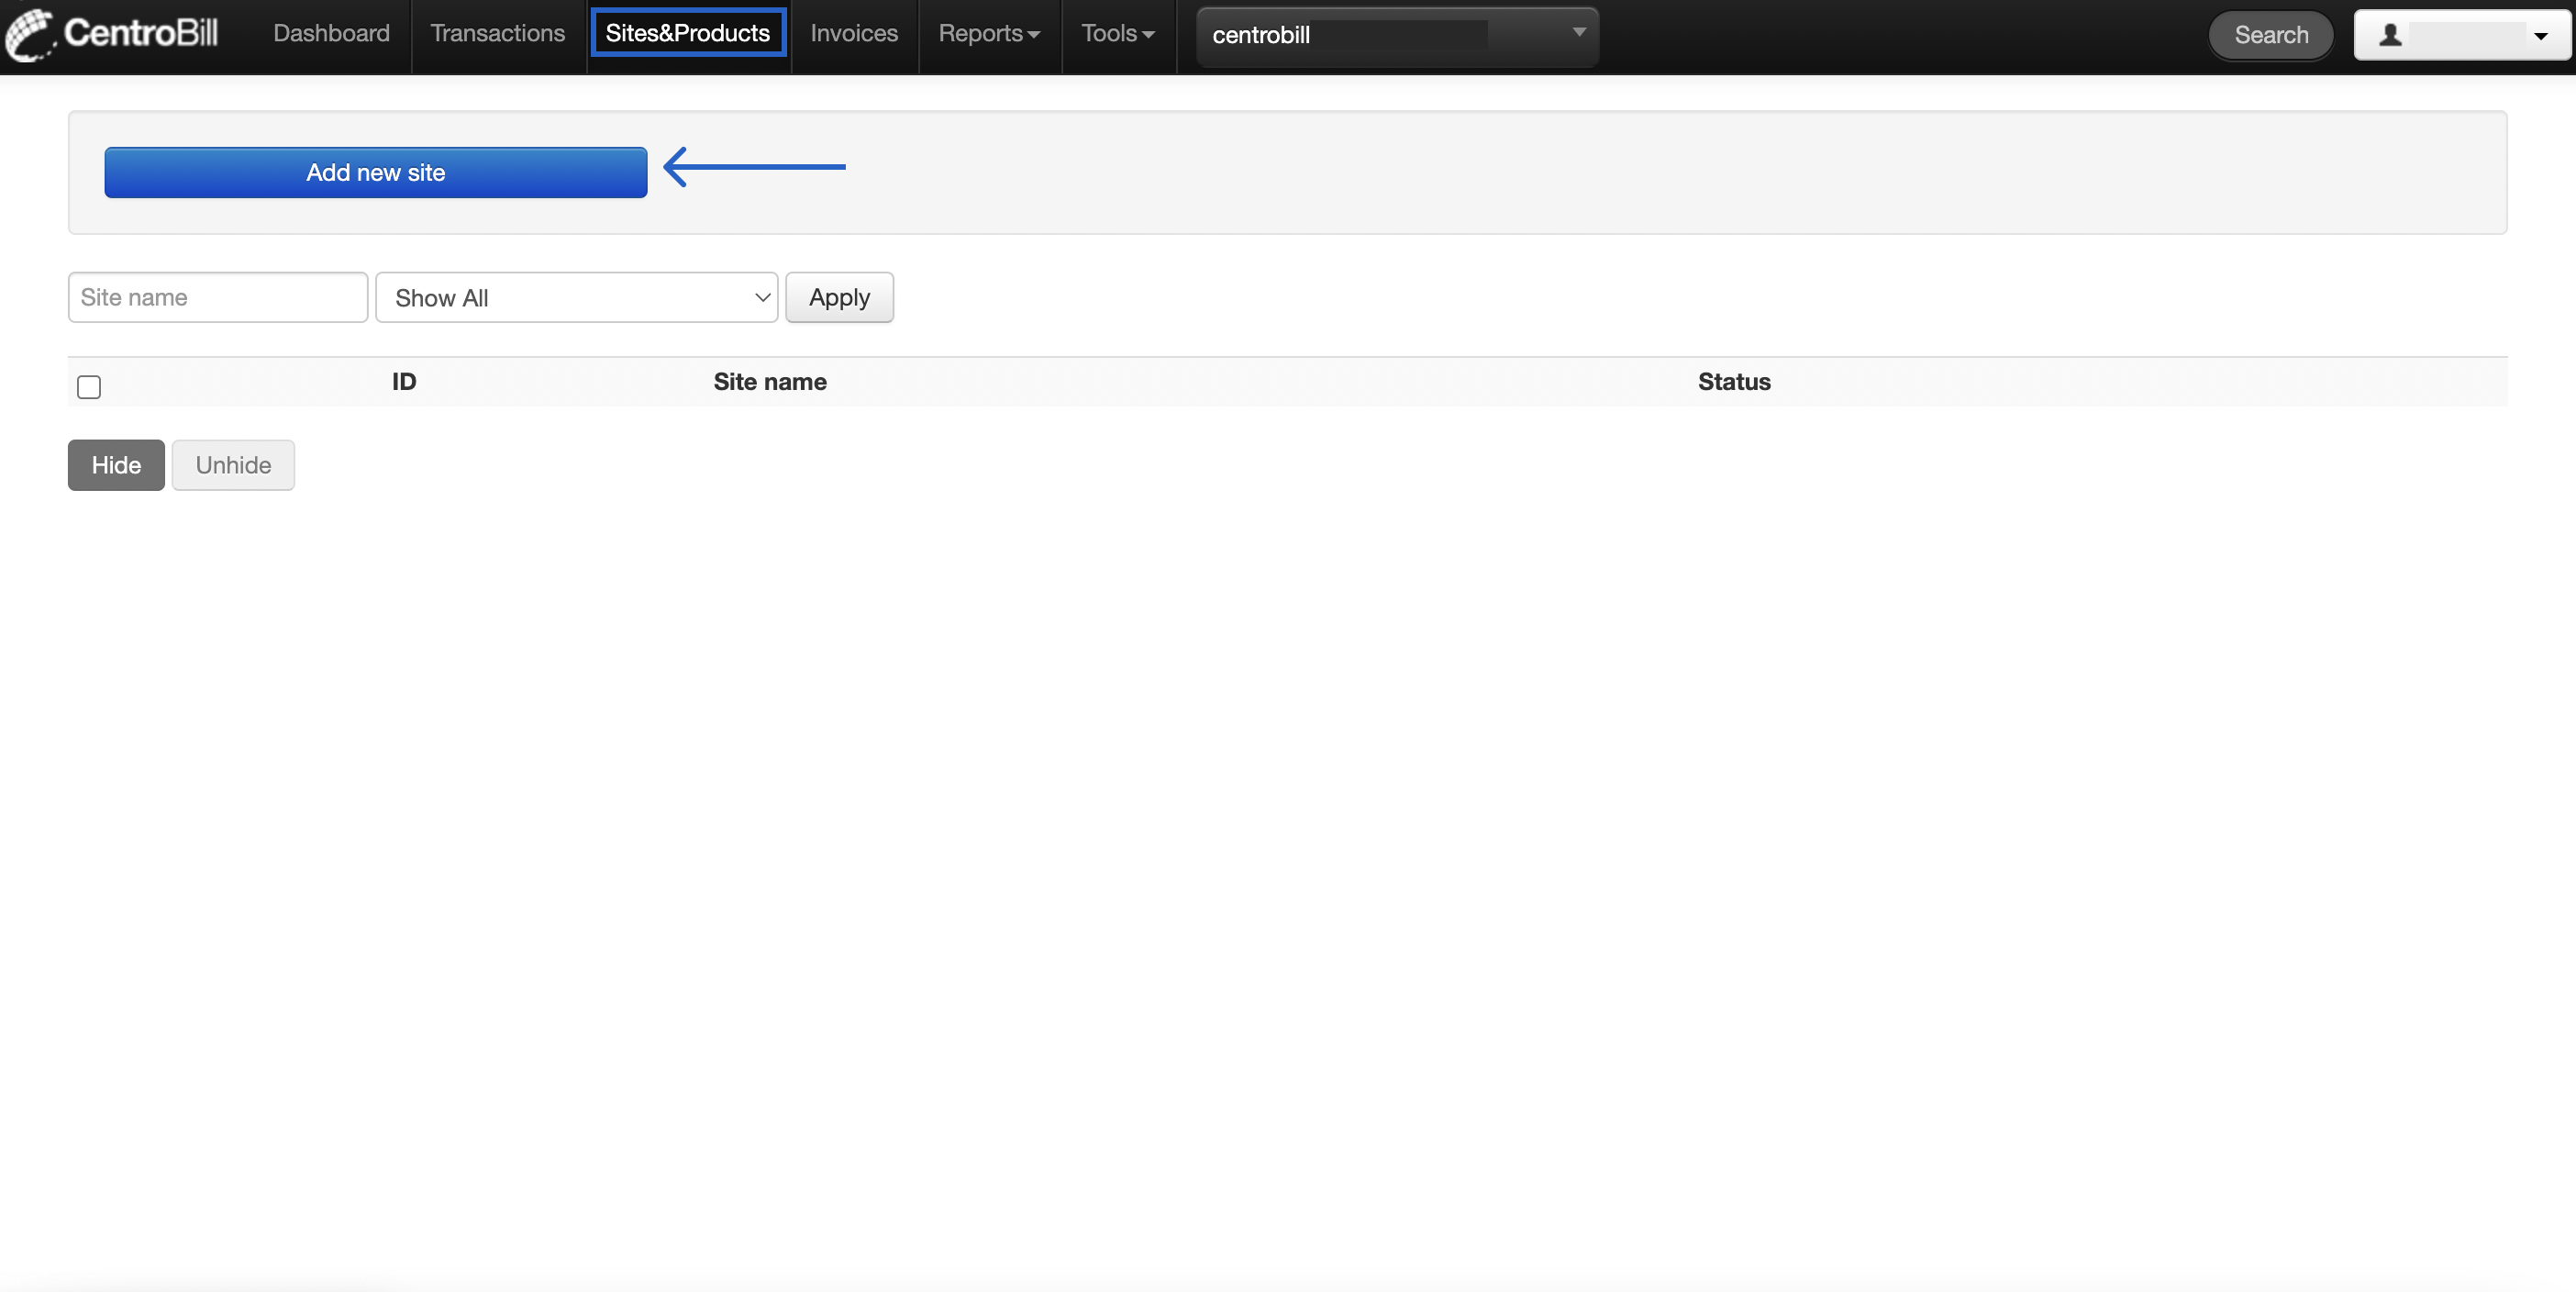Open the user profile dropdown

(2462, 35)
